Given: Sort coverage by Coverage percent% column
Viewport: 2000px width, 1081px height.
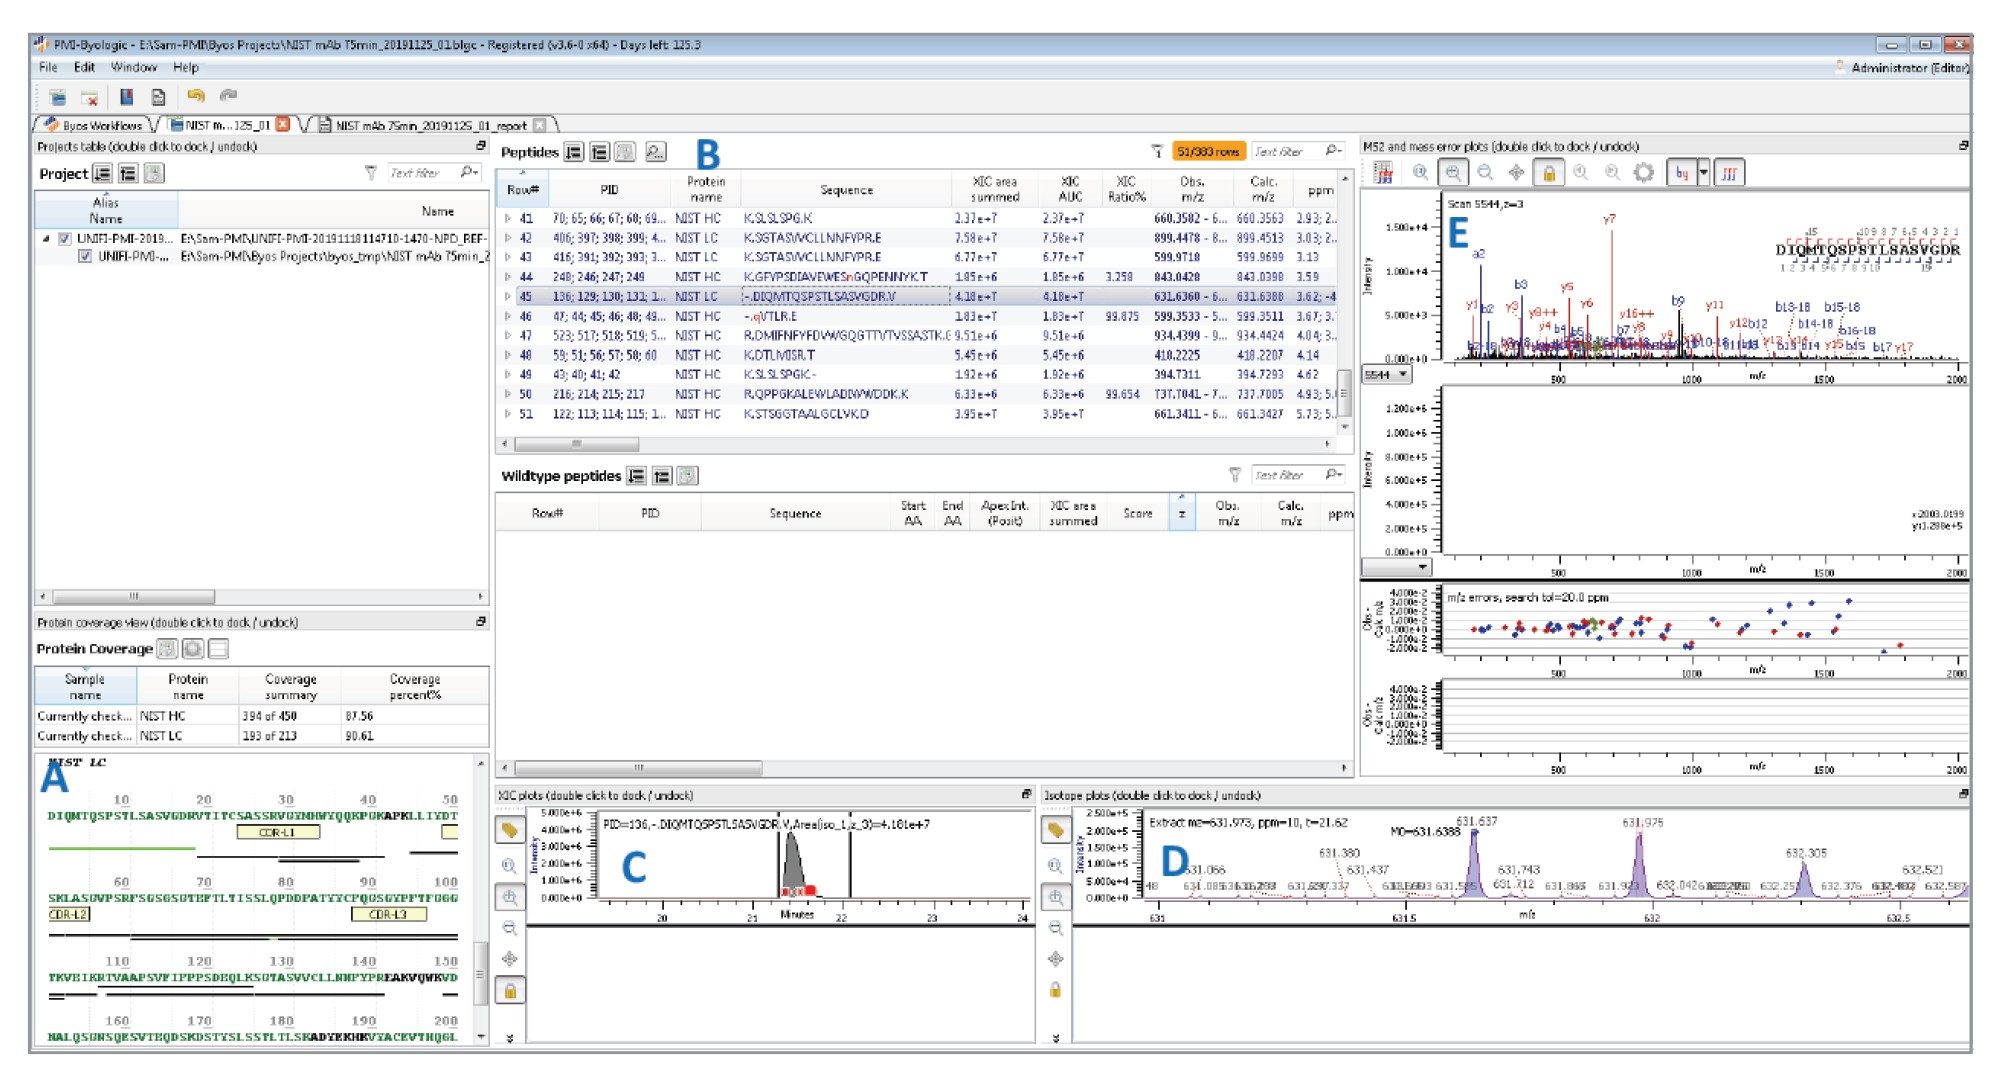Looking at the screenshot, I should [415, 686].
